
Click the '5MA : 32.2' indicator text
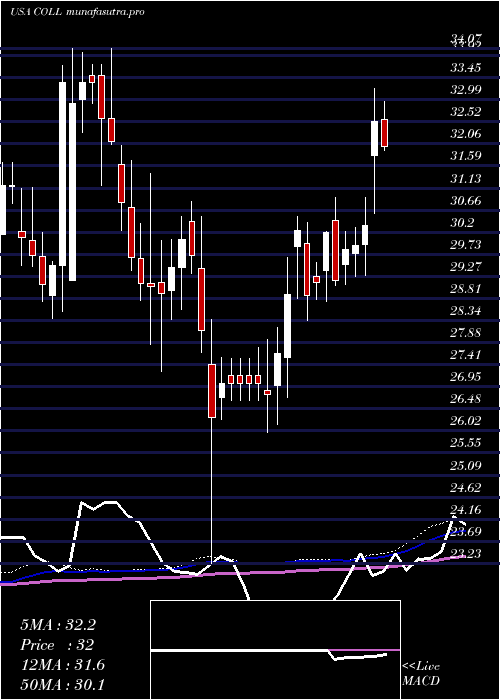pyautogui.click(x=58, y=625)
